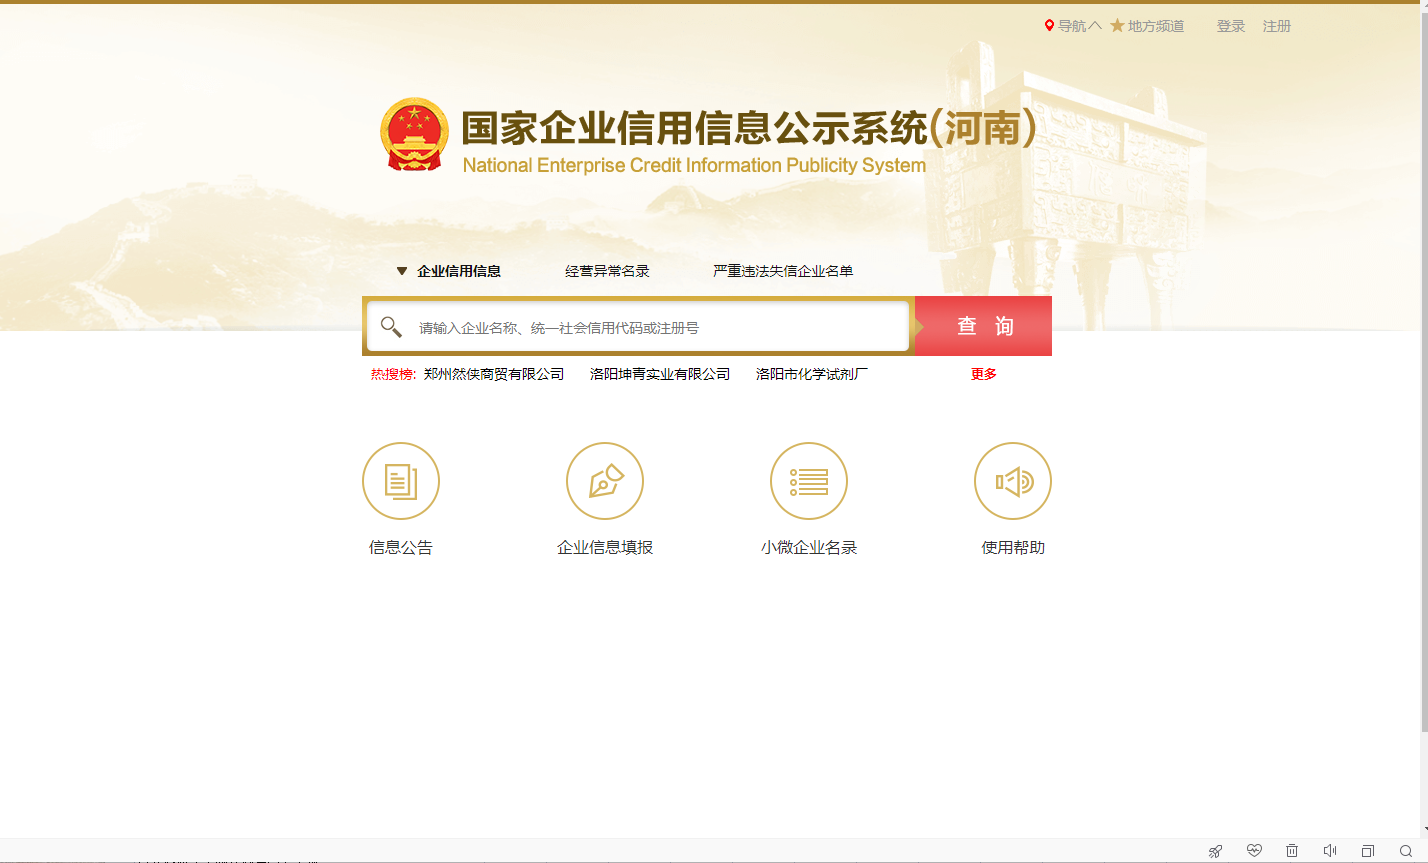Click the heart health-check icon in status bar
Image resolution: width=1428 pixels, height=863 pixels.
(1253, 850)
